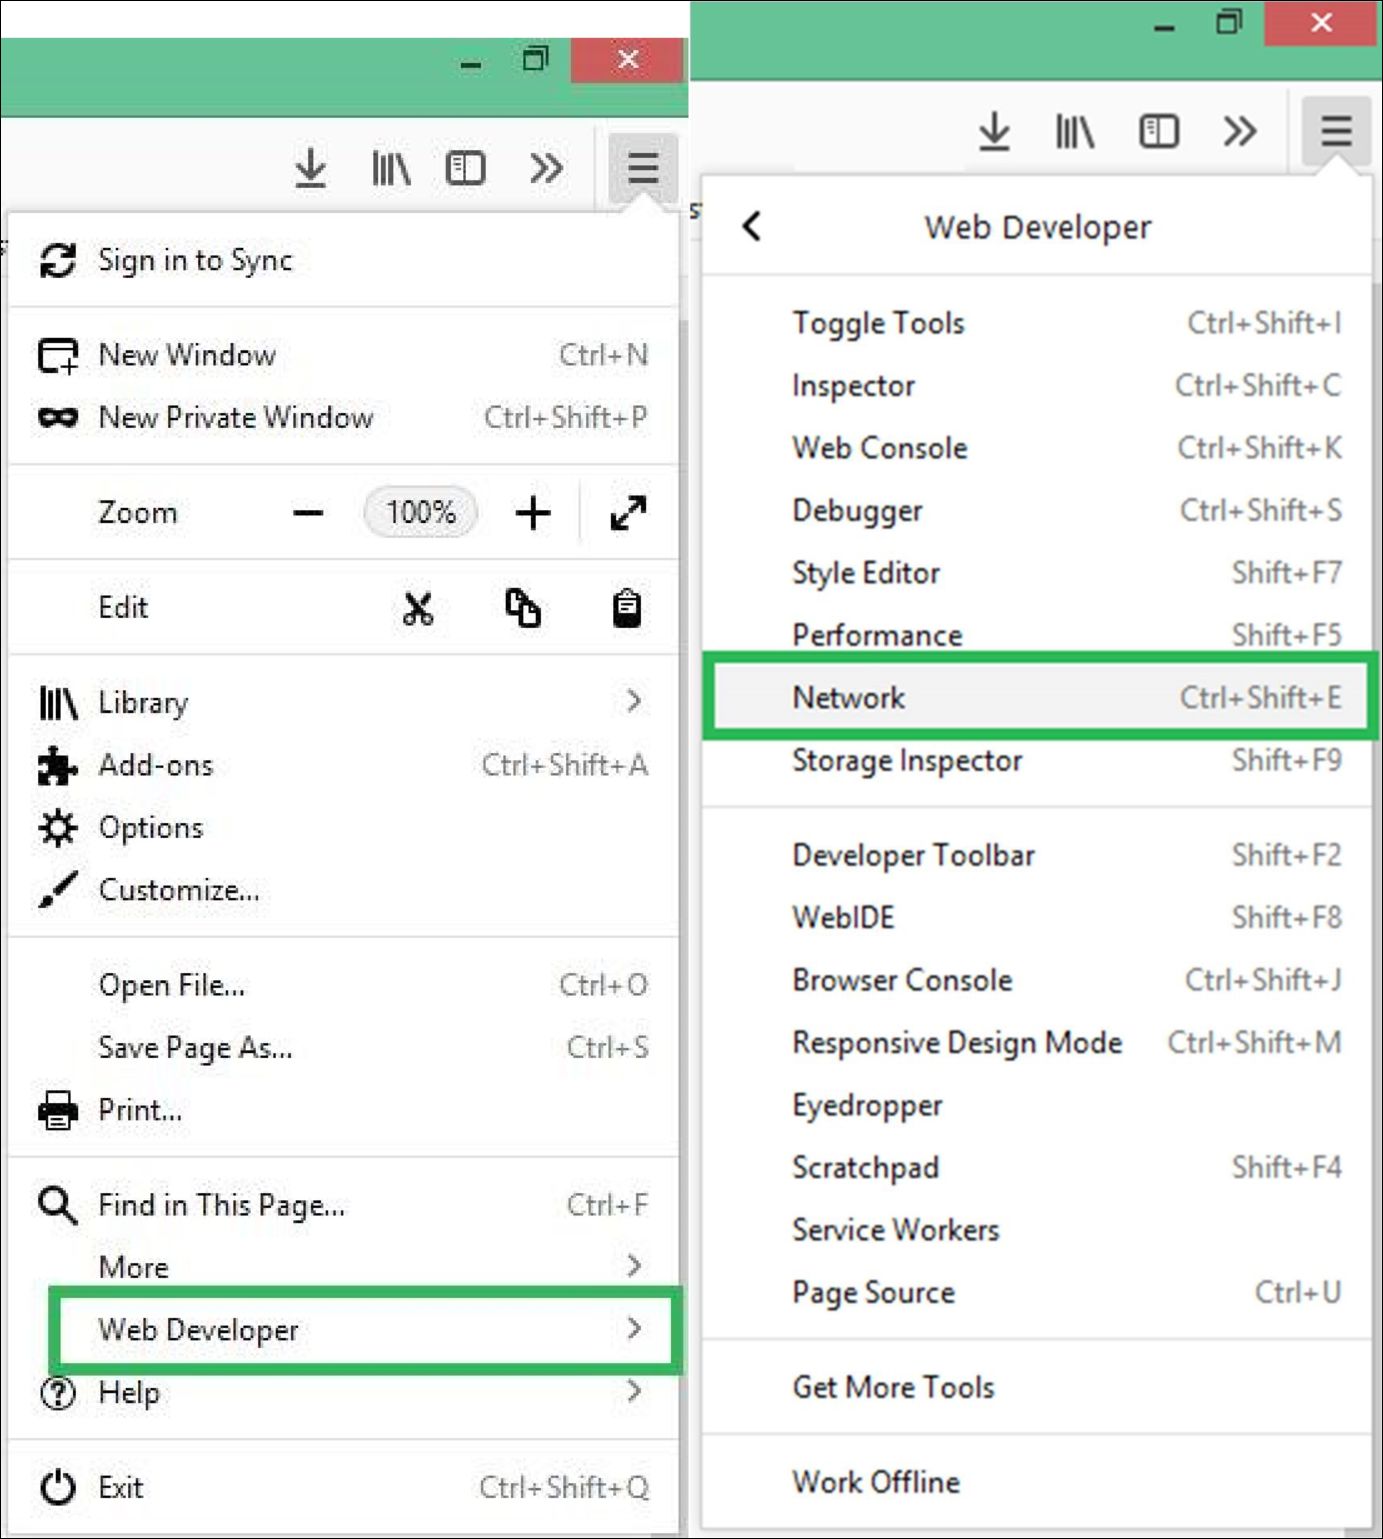Click the Paste clipboard icon in Edit row
Screen dimensions: 1383x1539
coord(627,608)
